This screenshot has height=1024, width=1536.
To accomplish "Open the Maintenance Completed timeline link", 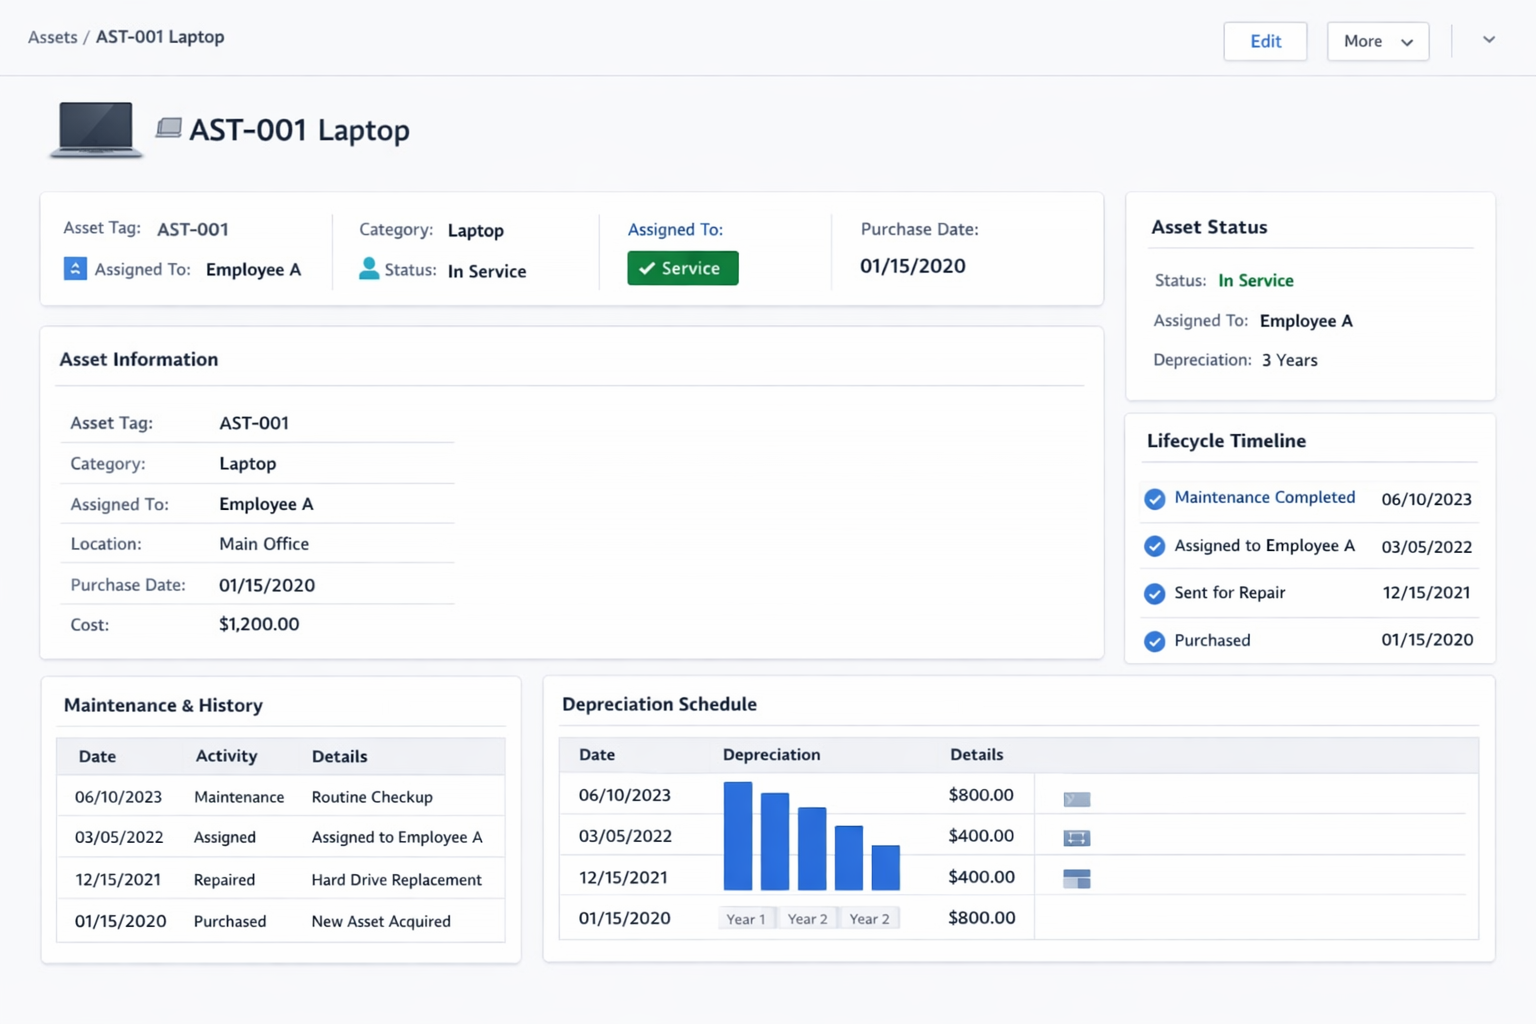I will click(1264, 497).
